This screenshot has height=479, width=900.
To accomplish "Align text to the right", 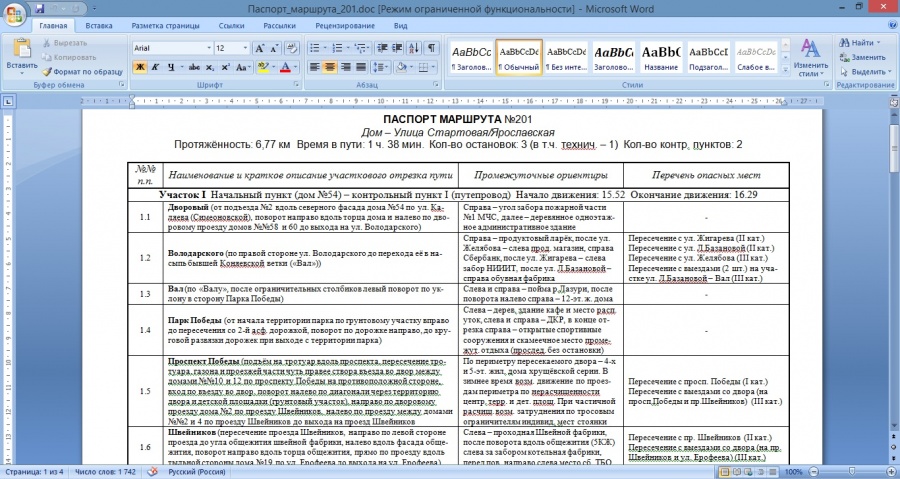I will coord(346,67).
